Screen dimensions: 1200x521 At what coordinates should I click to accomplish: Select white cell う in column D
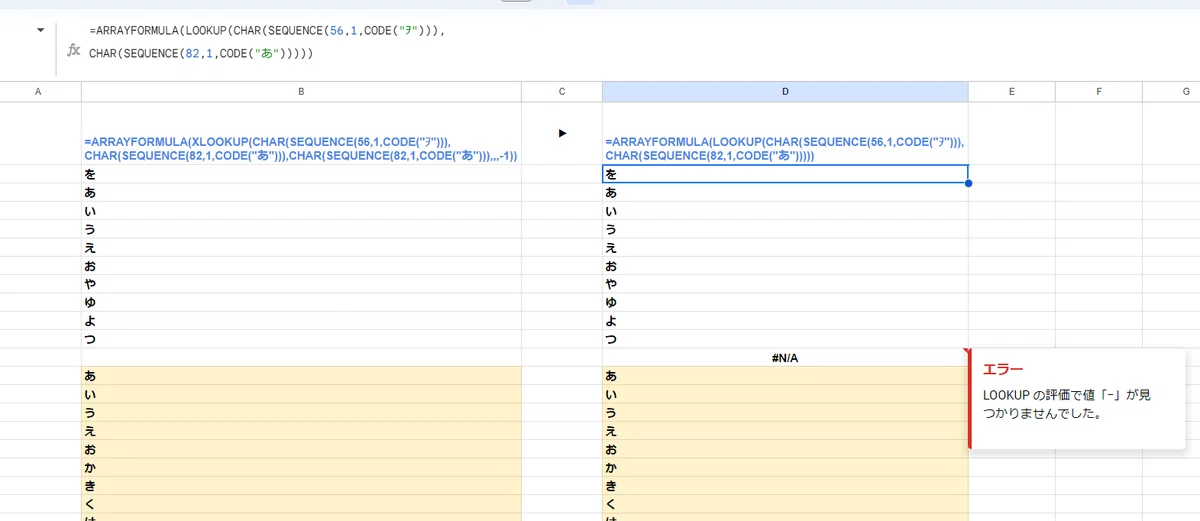click(785, 229)
